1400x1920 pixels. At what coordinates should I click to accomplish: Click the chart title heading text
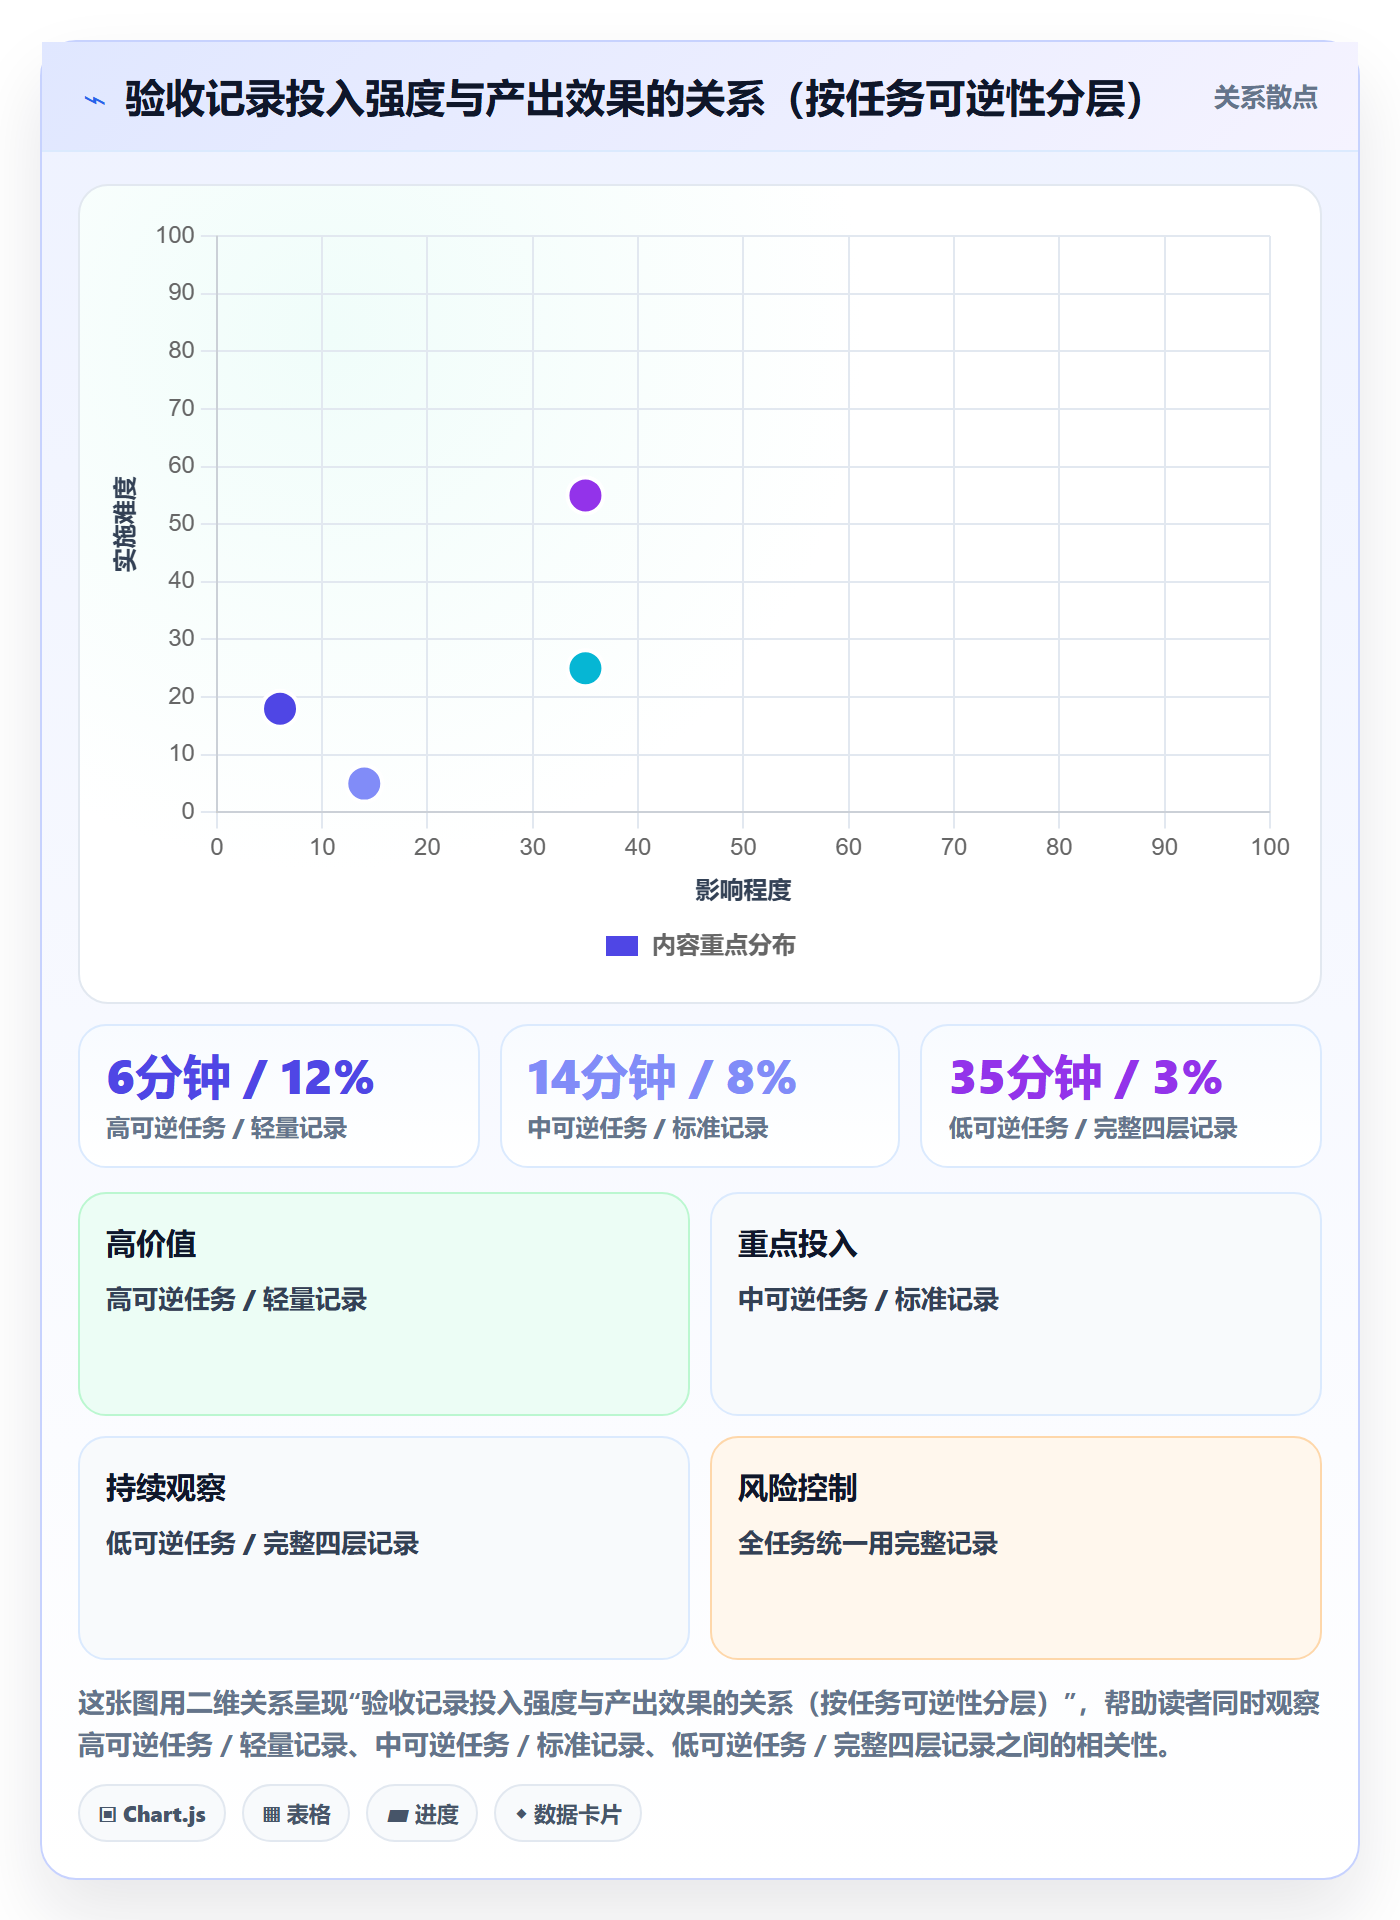click(634, 99)
